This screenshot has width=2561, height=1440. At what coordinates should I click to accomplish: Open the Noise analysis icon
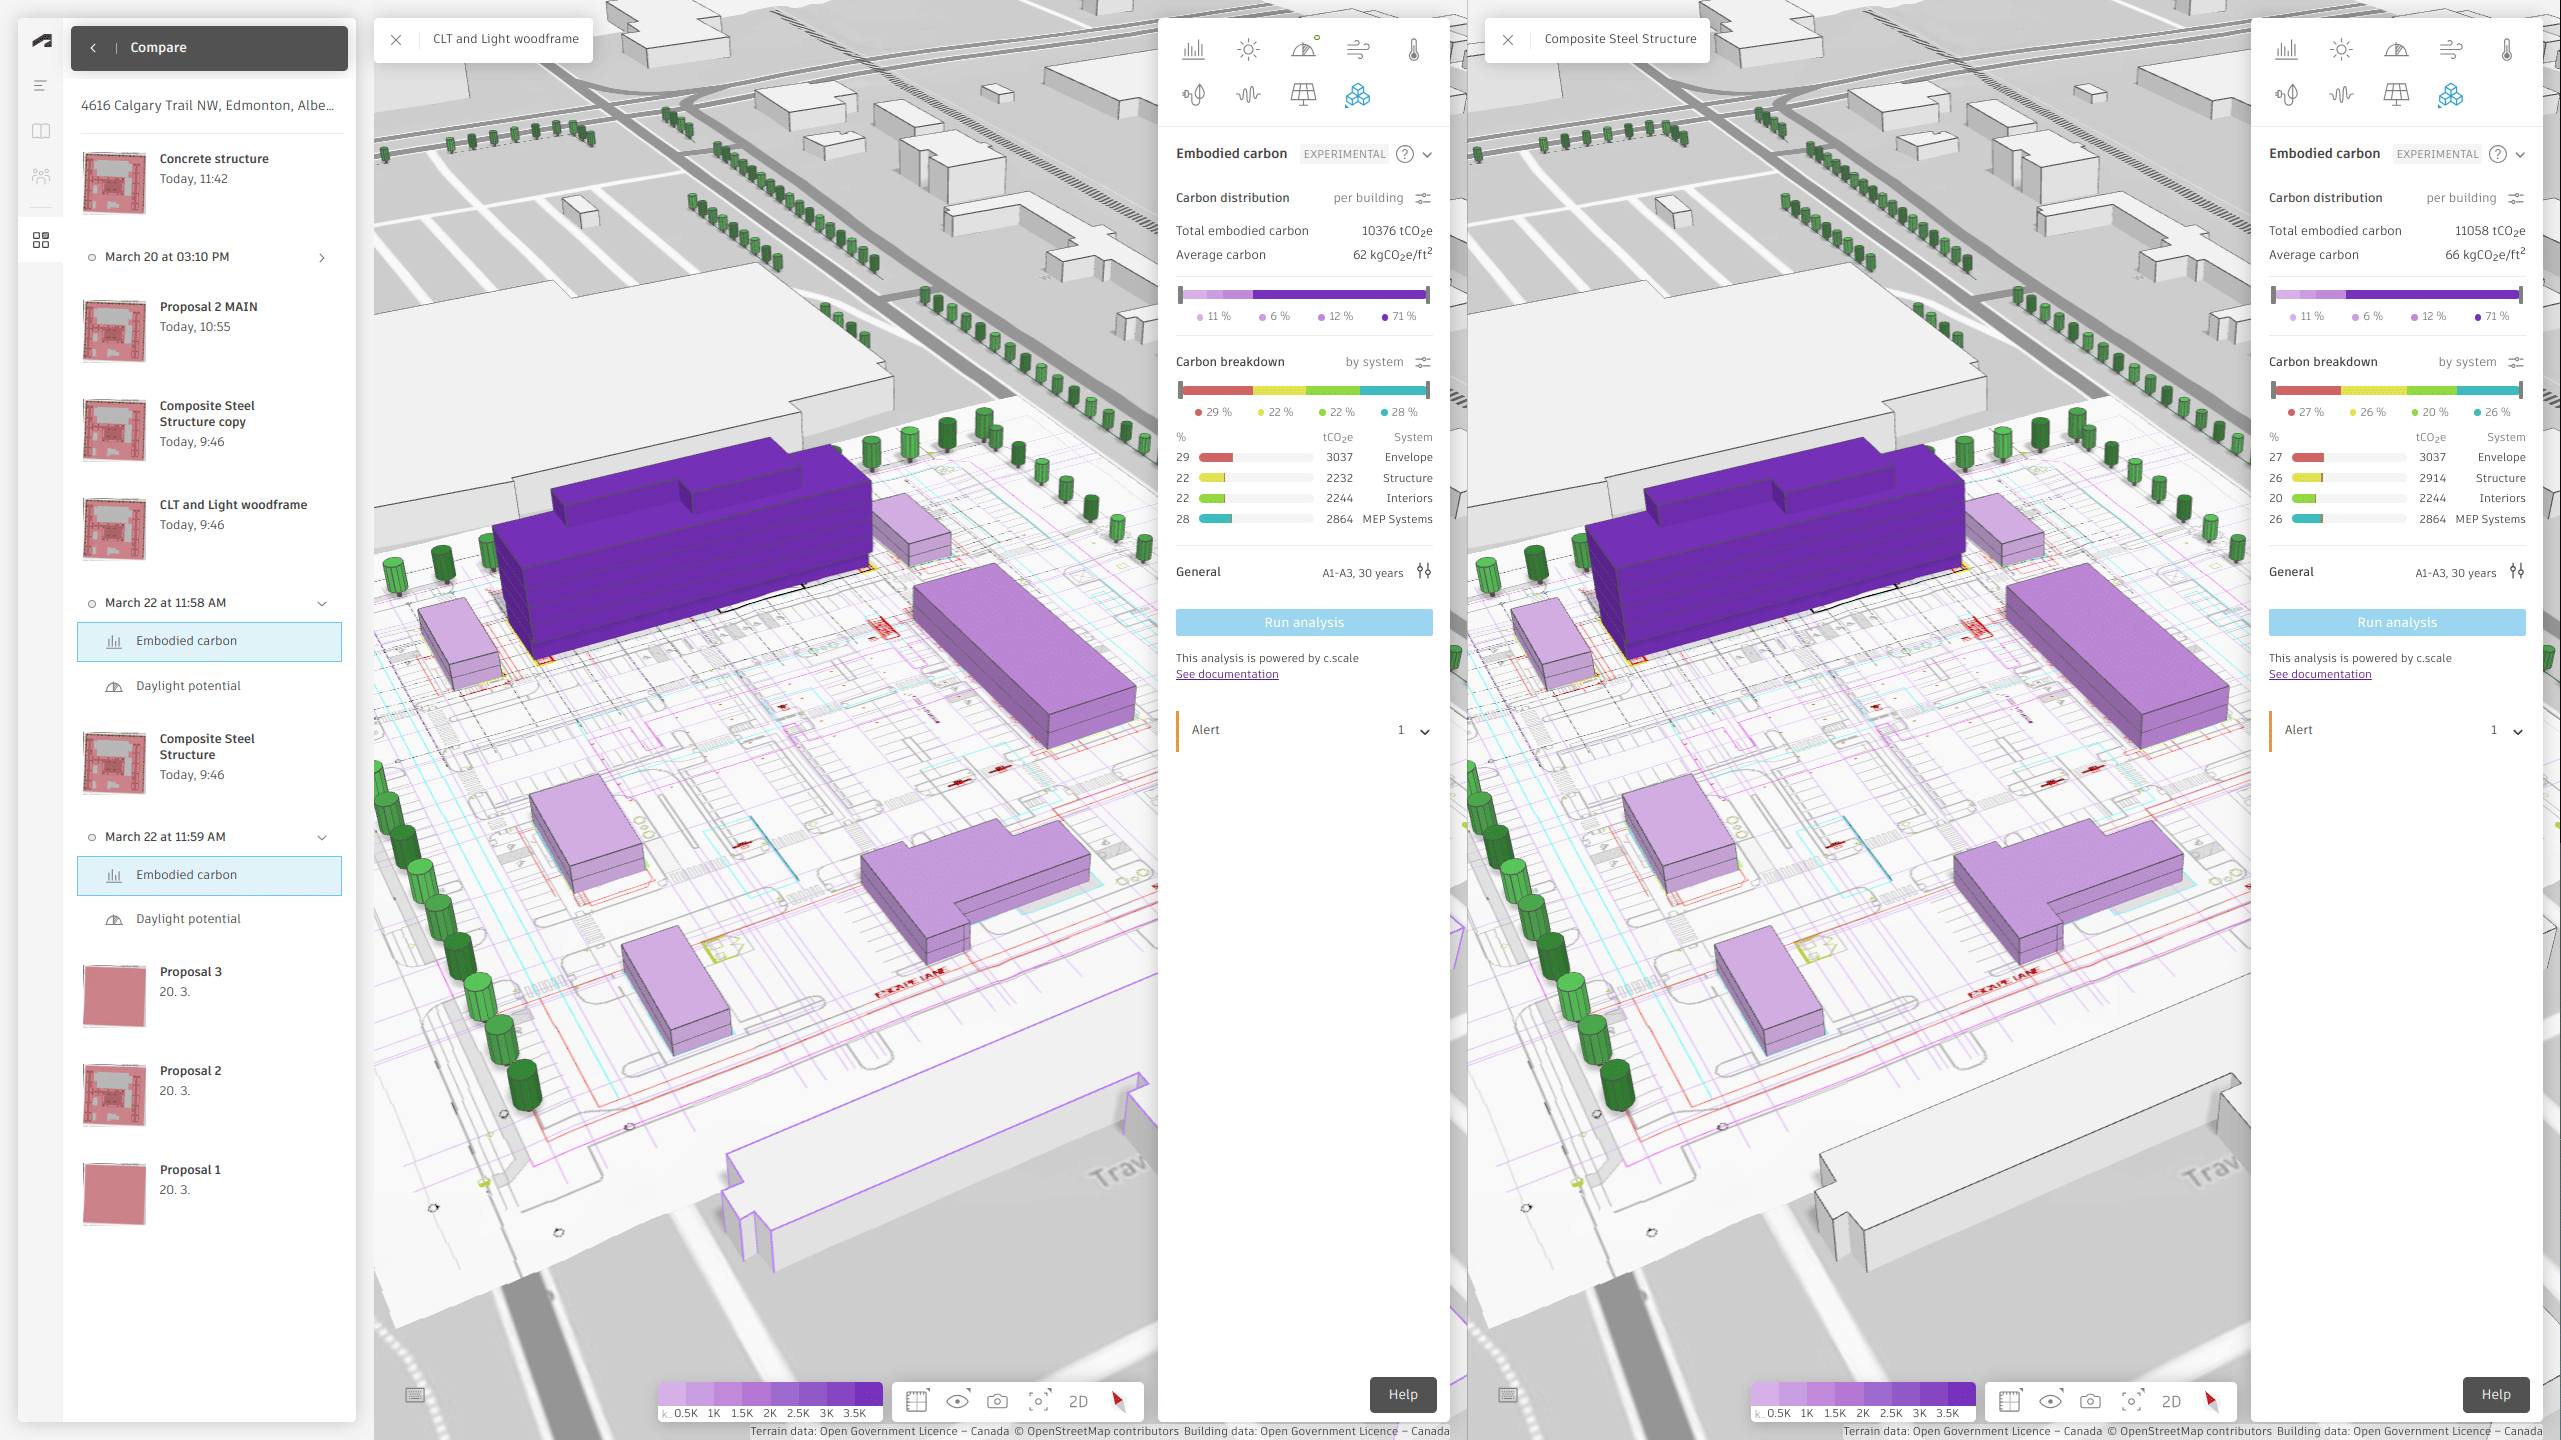(x=1247, y=95)
